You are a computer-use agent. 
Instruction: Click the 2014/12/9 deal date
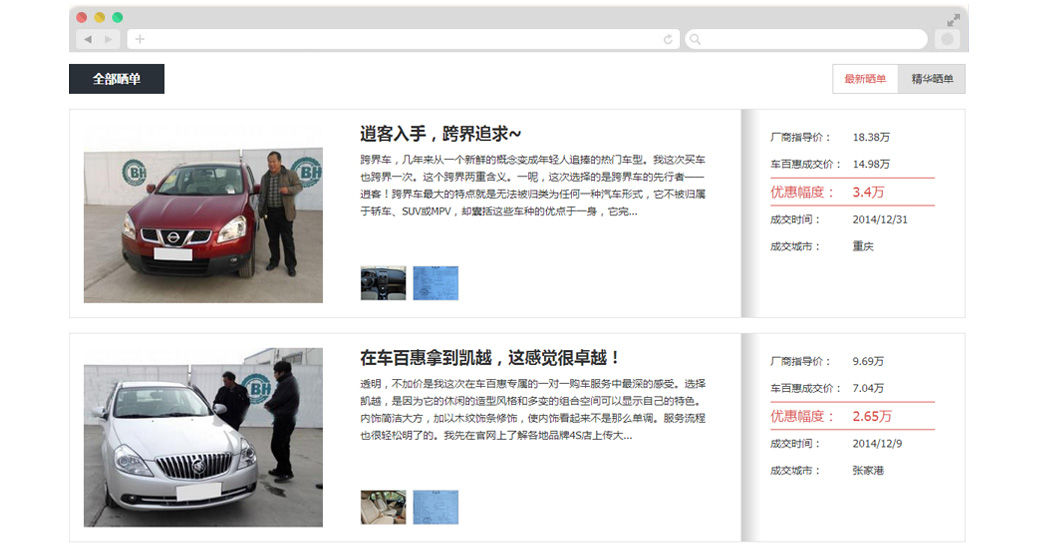pyautogui.click(x=877, y=443)
